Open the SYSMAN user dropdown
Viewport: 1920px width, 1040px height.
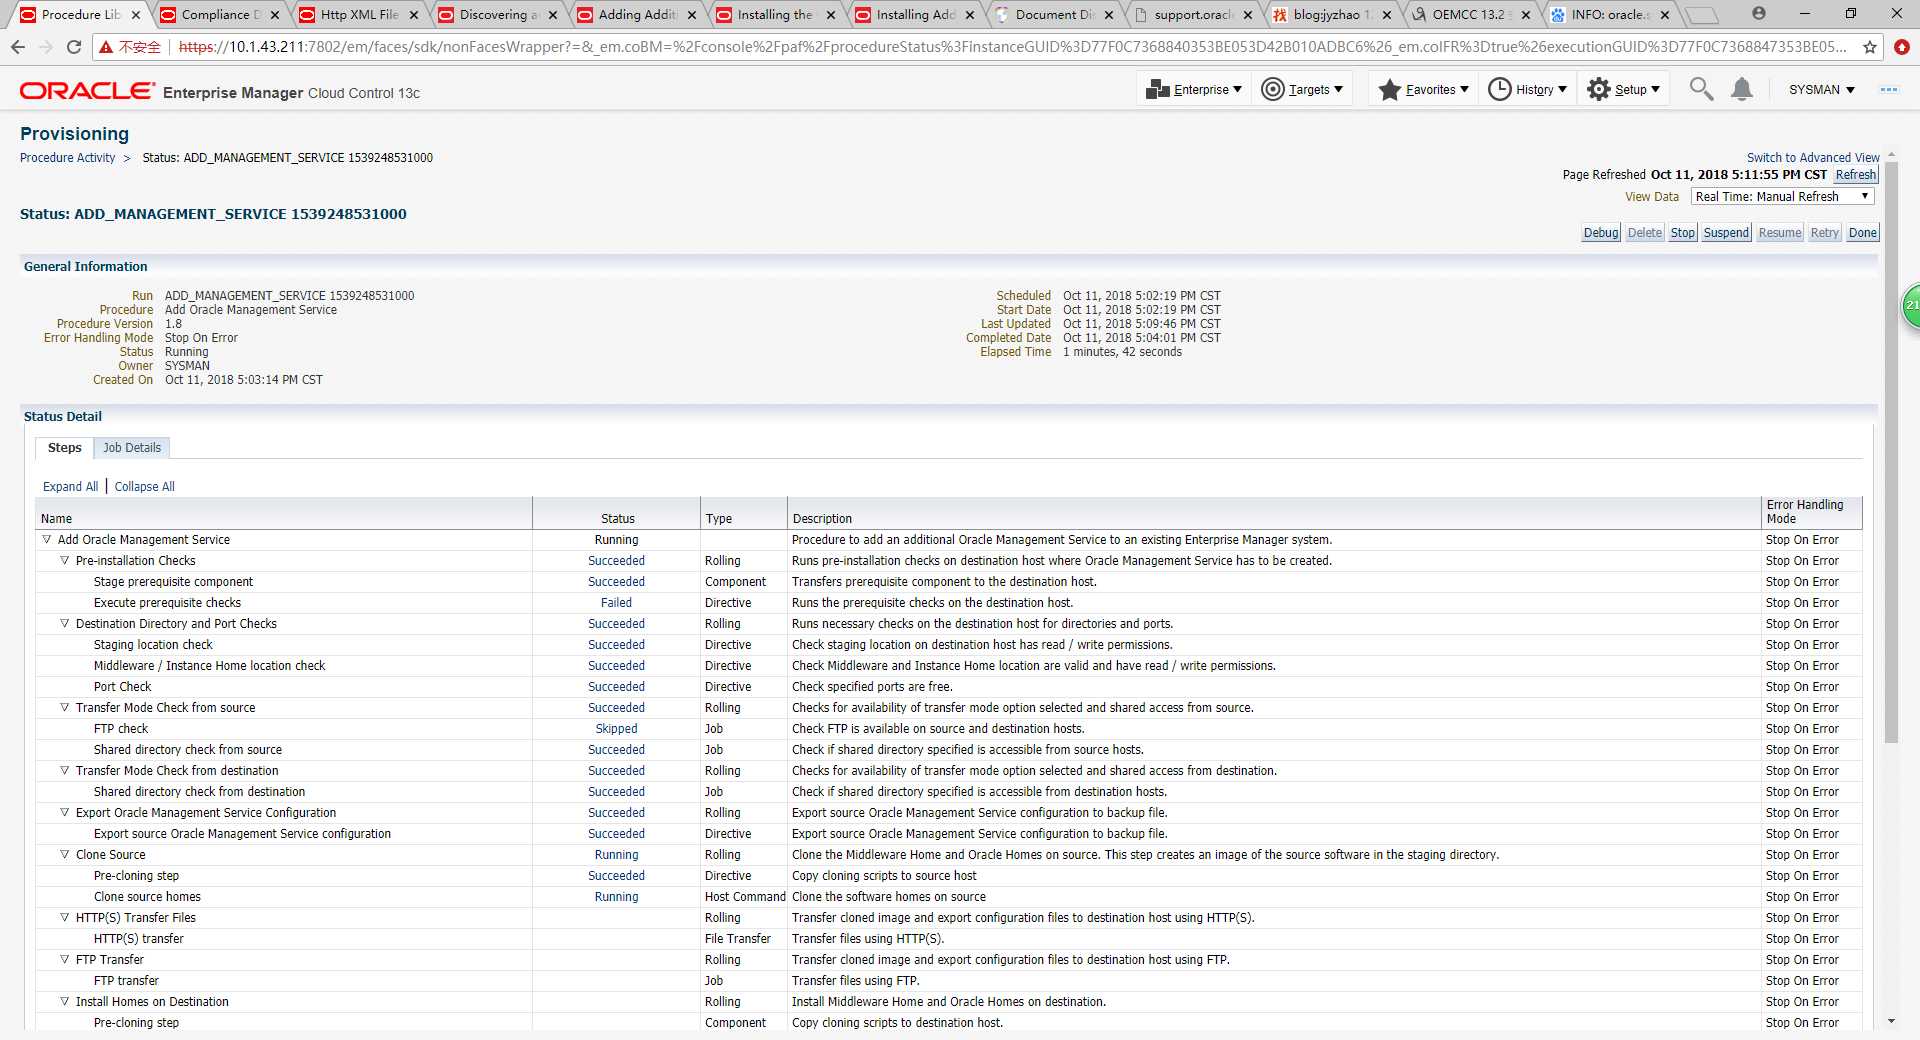1821,89
